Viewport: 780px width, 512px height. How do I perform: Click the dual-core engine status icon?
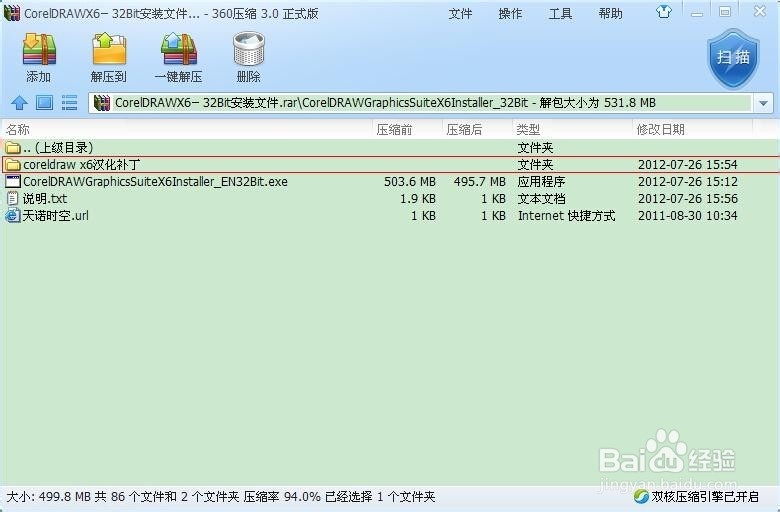click(641, 497)
